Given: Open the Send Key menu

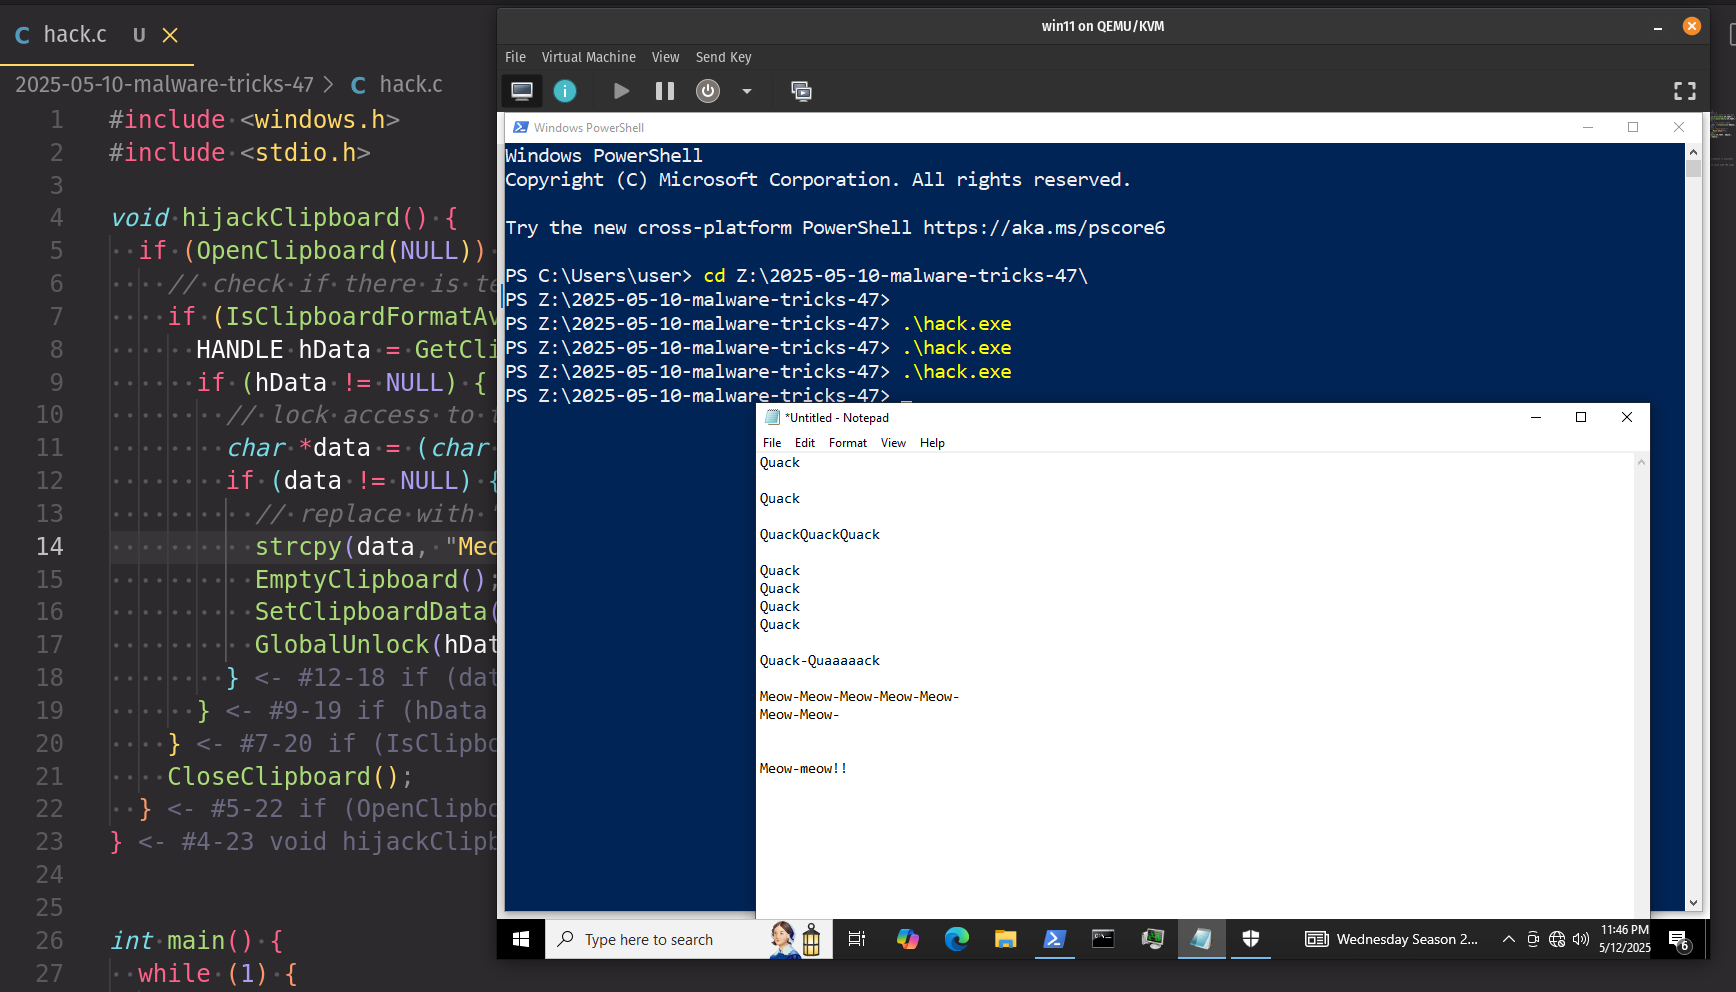Looking at the screenshot, I should (723, 57).
